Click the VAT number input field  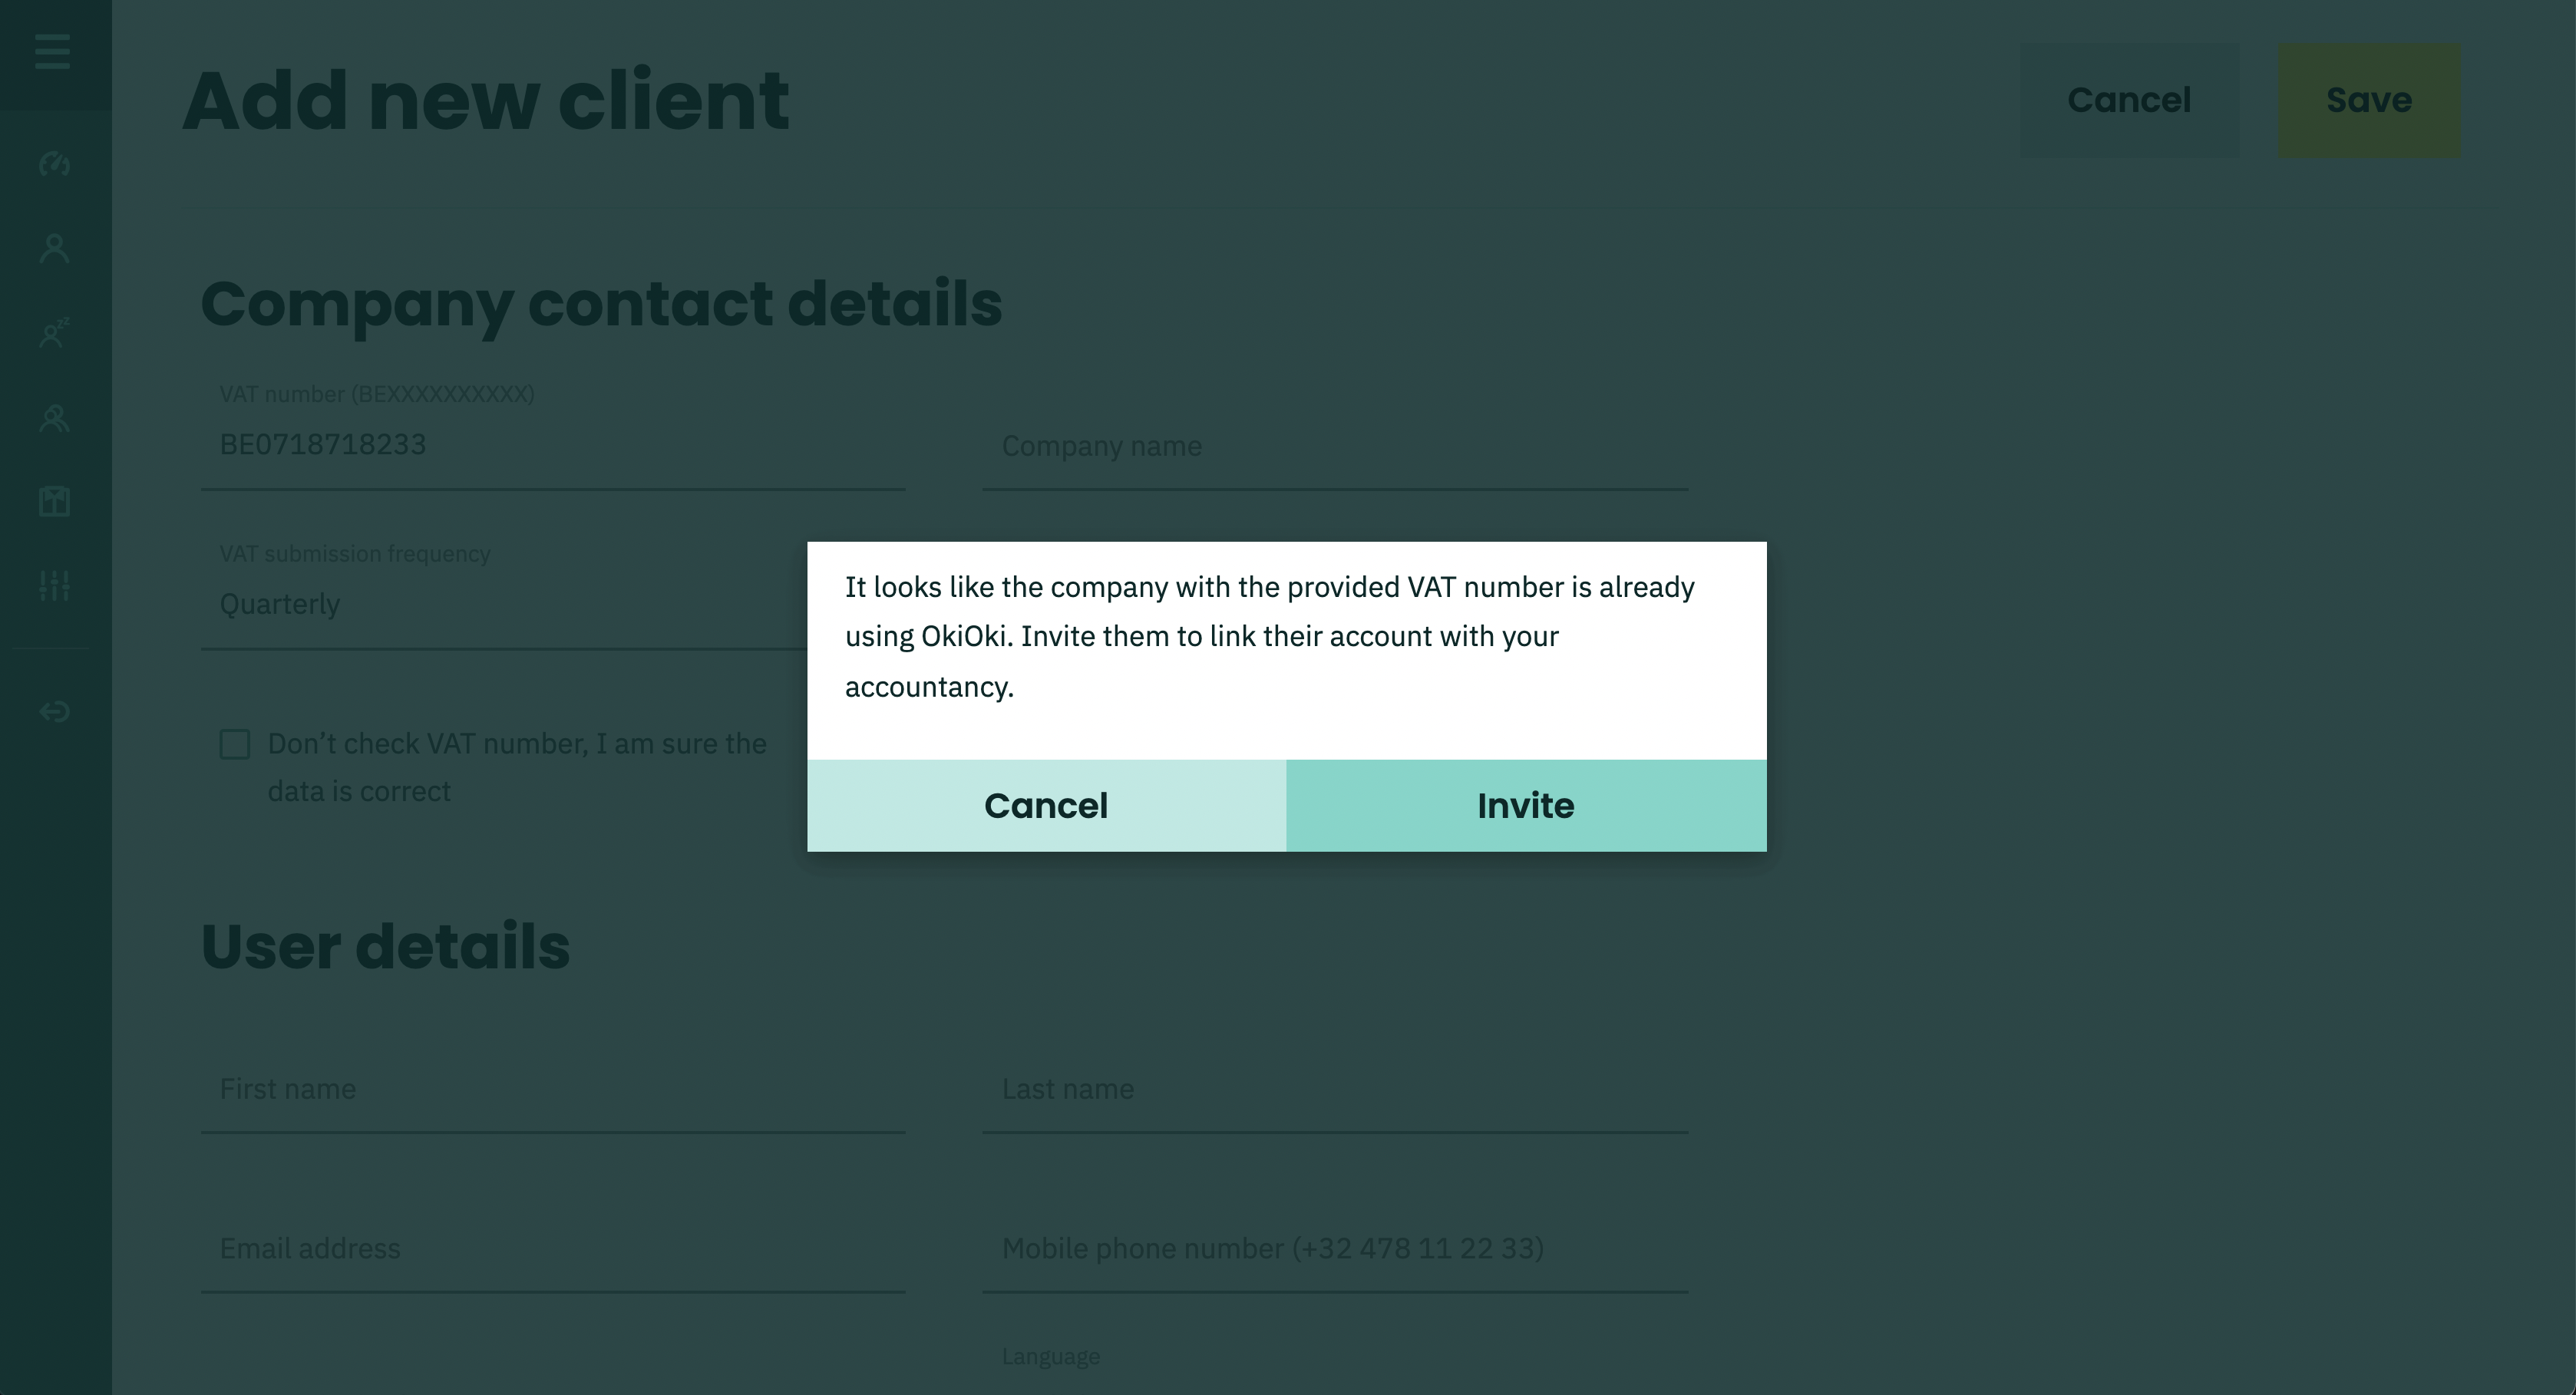[x=553, y=444]
